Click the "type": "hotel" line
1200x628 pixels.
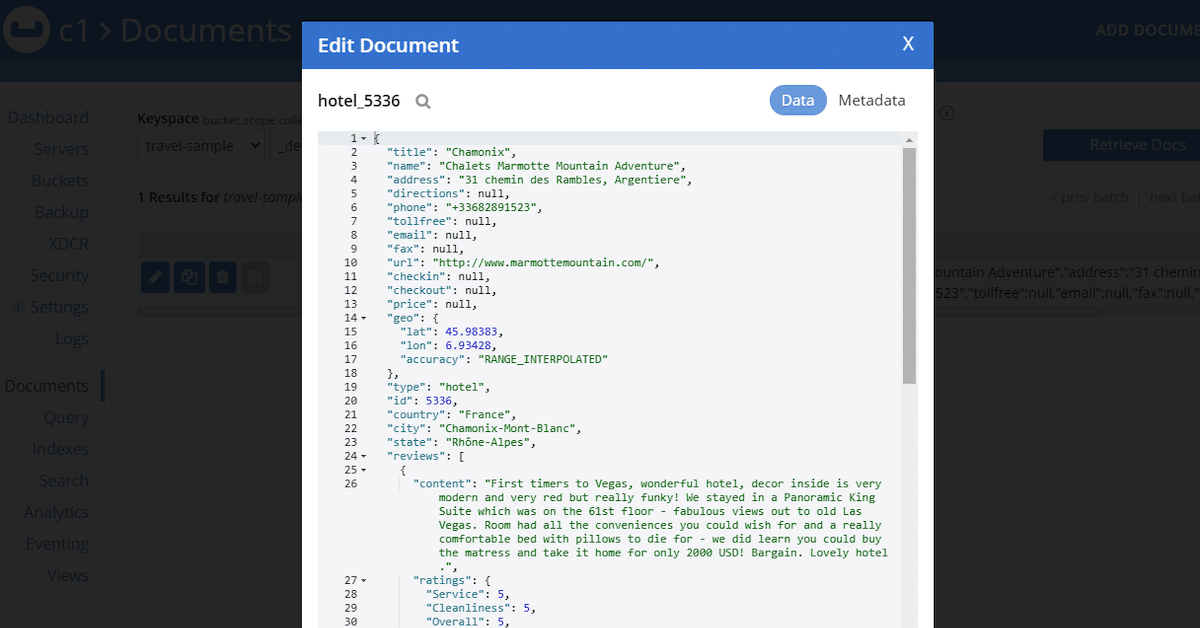click(x=438, y=387)
